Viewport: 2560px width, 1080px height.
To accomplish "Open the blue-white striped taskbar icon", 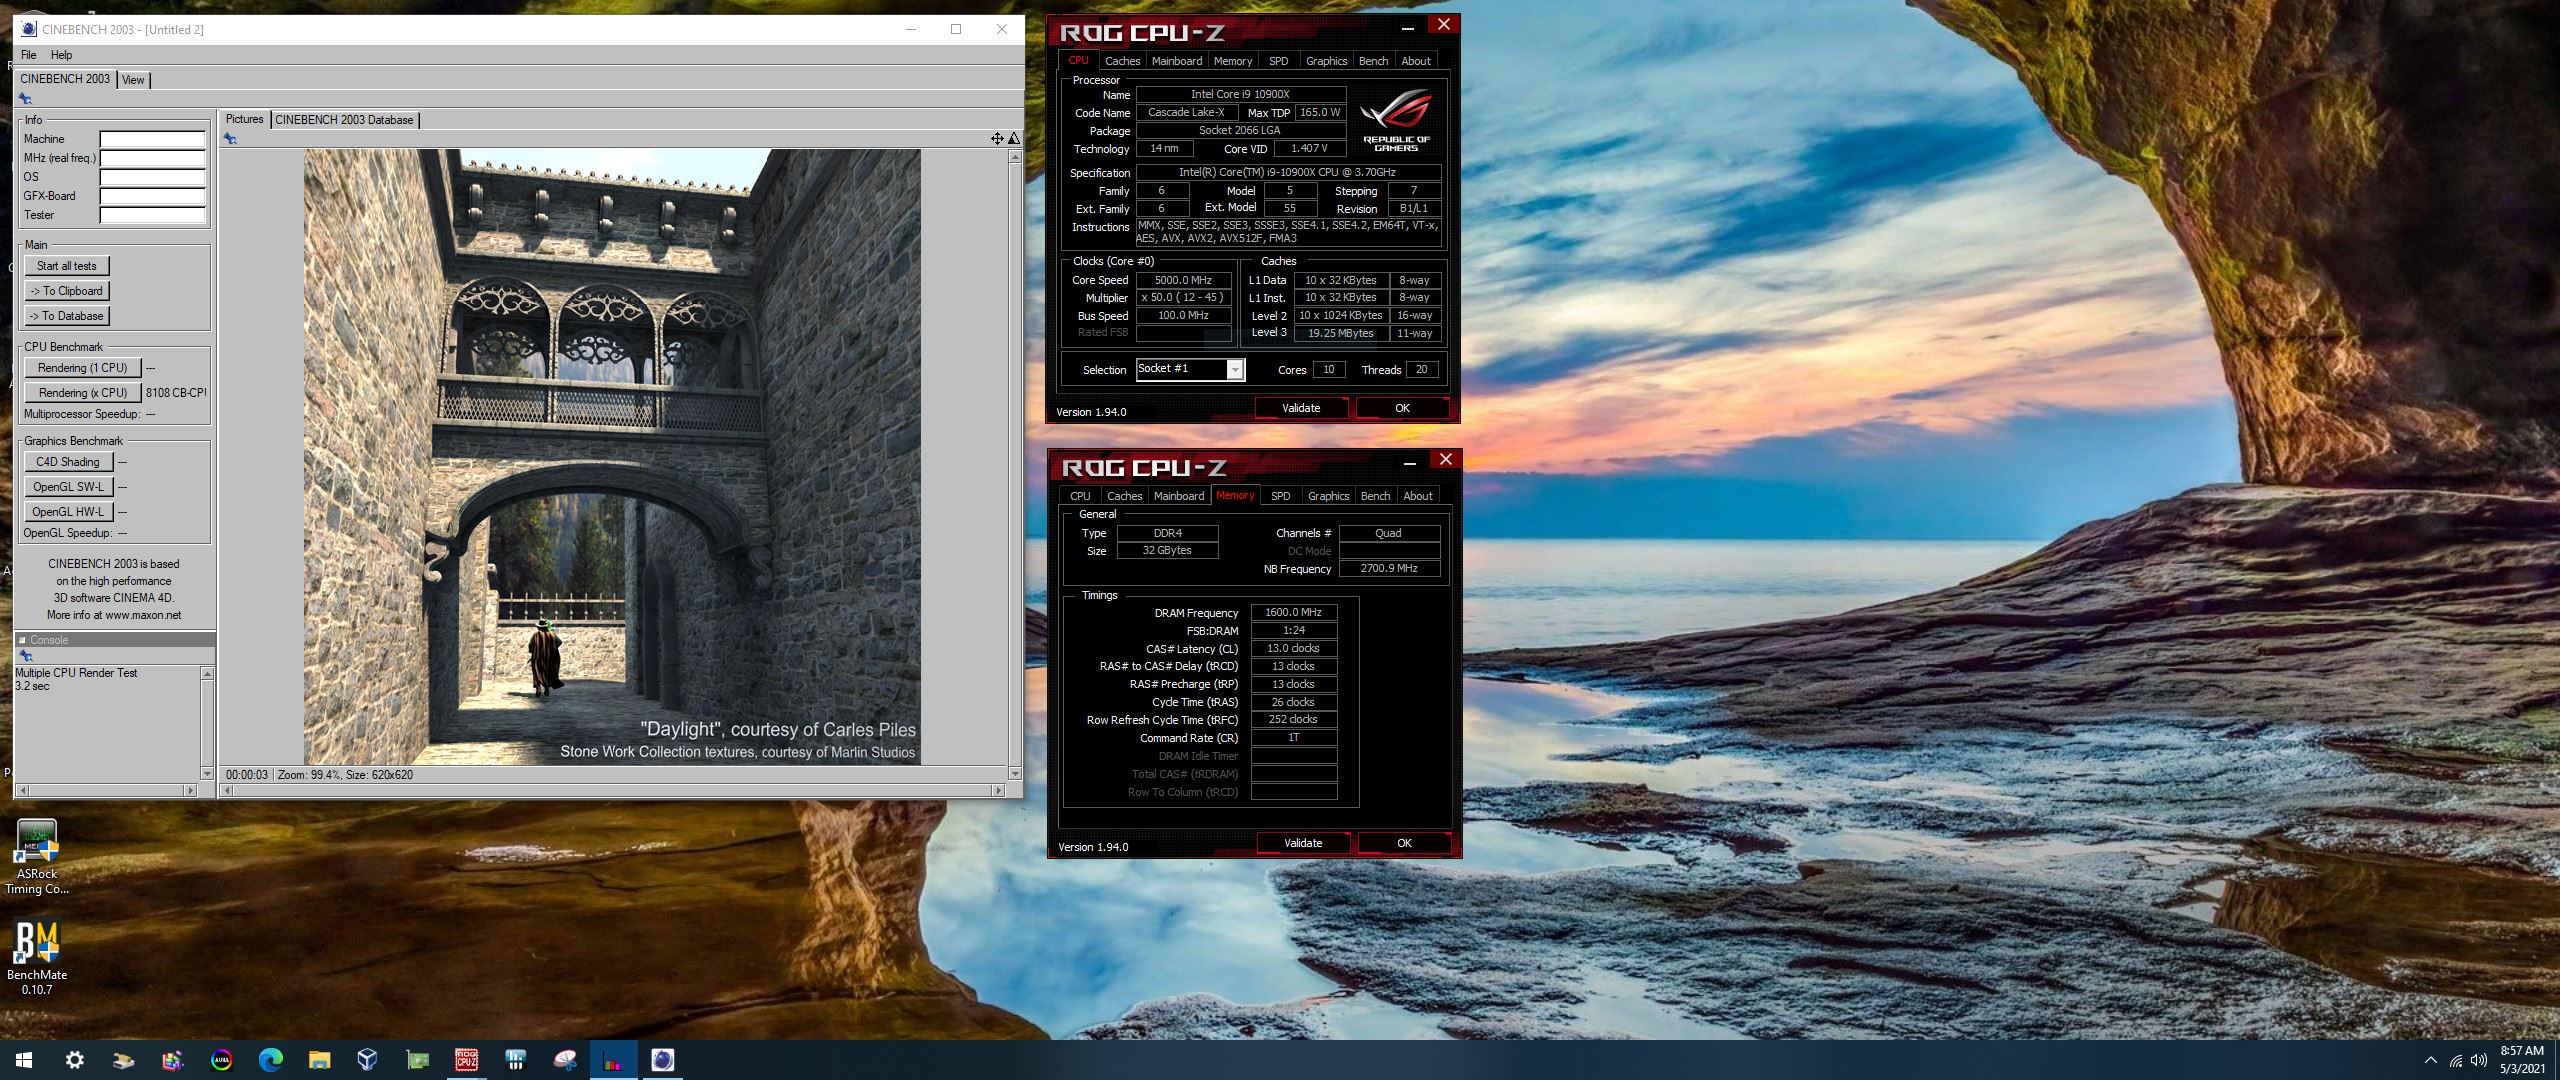I will click(x=515, y=1060).
